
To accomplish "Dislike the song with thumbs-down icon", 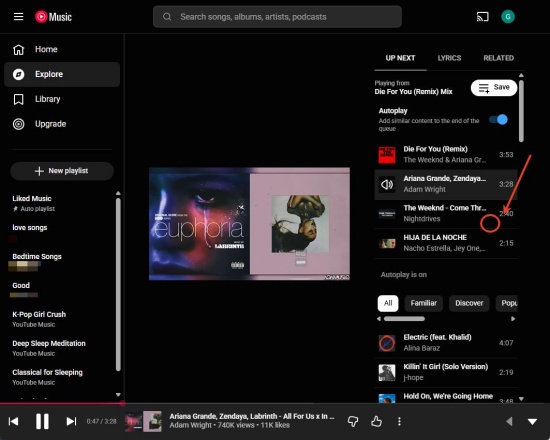I will click(x=353, y=421).
